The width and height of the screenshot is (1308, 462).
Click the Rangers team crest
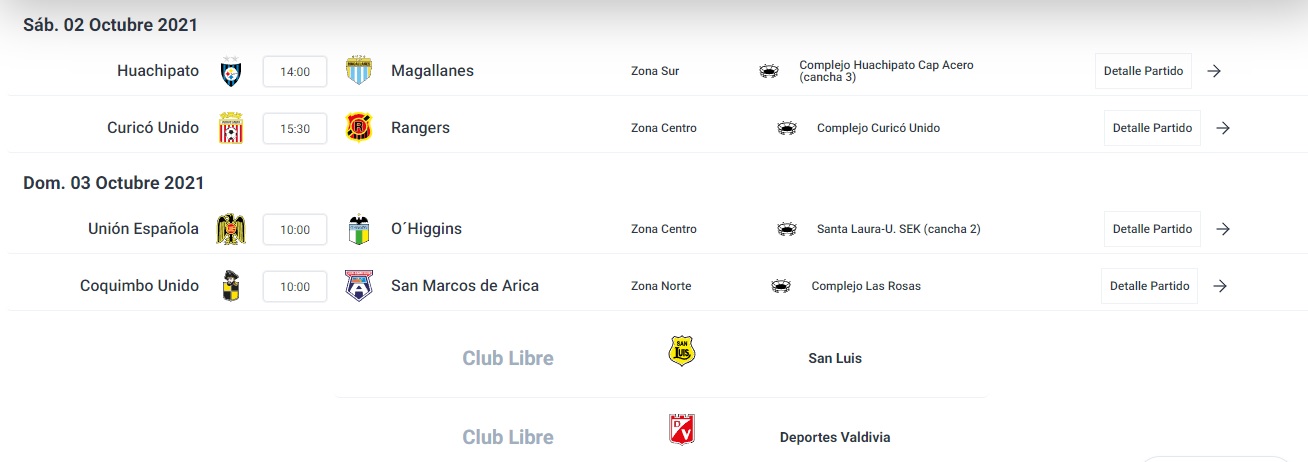tap(358, 128)
